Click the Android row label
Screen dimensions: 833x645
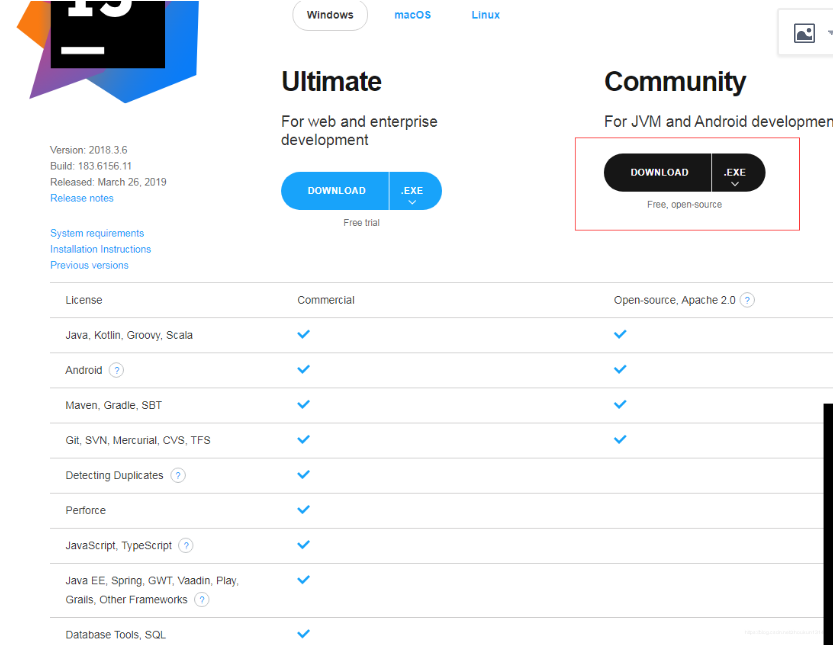83,370
